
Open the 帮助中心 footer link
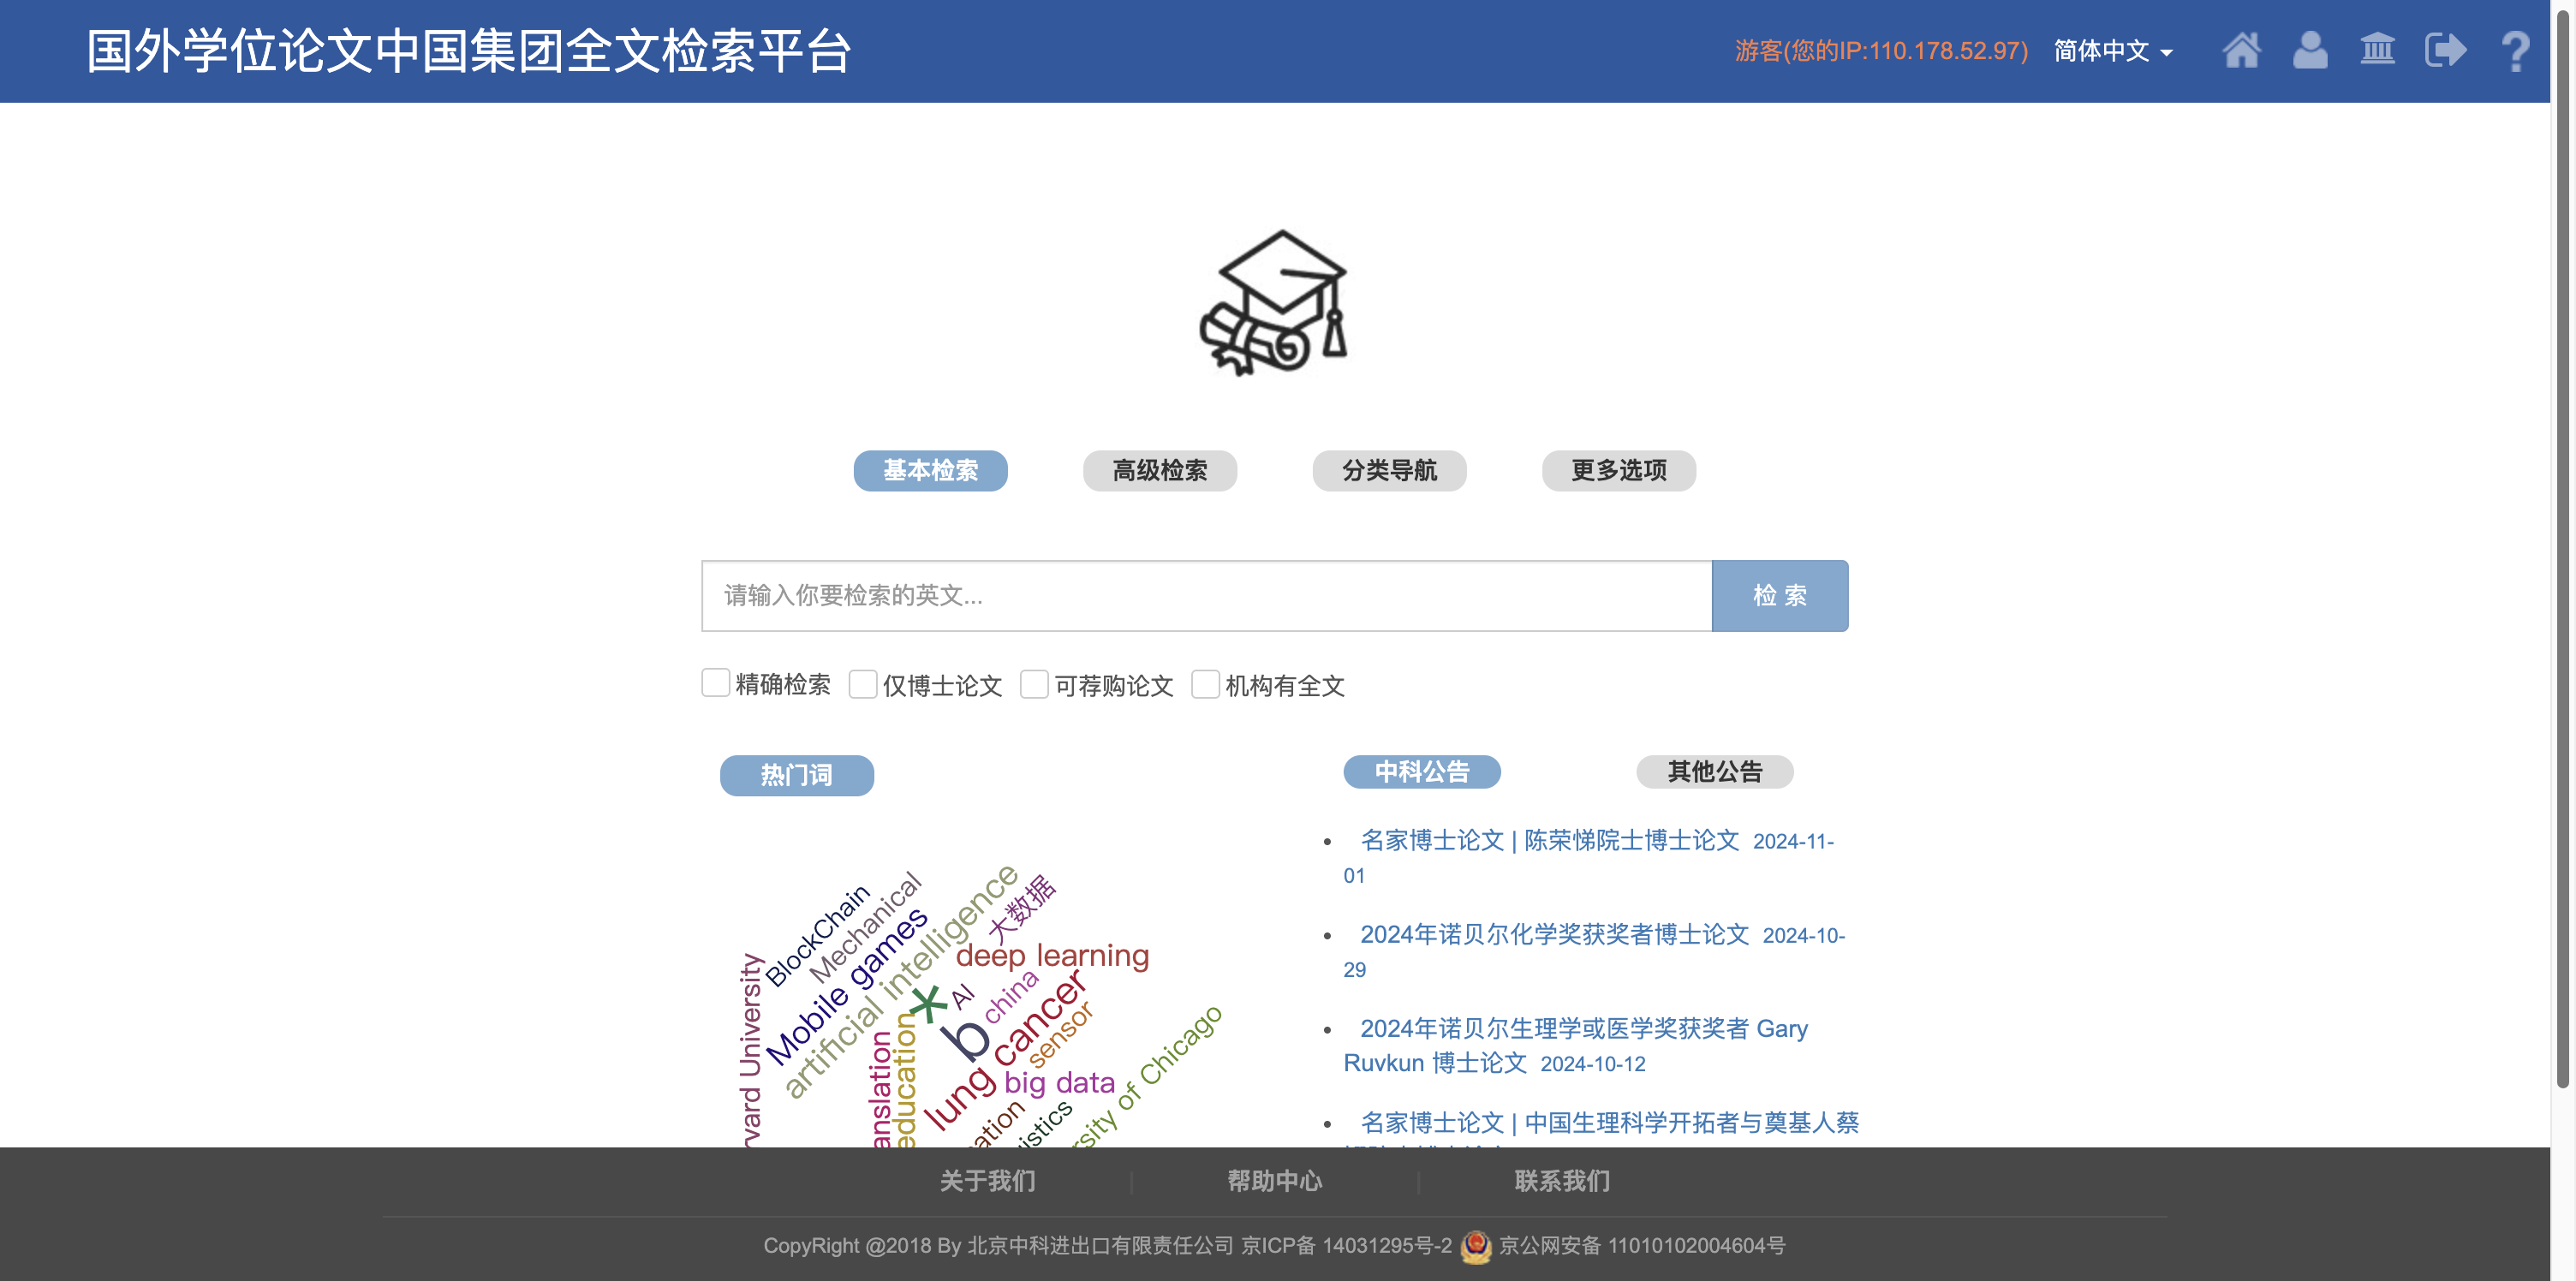[x=1274, y=1181]
